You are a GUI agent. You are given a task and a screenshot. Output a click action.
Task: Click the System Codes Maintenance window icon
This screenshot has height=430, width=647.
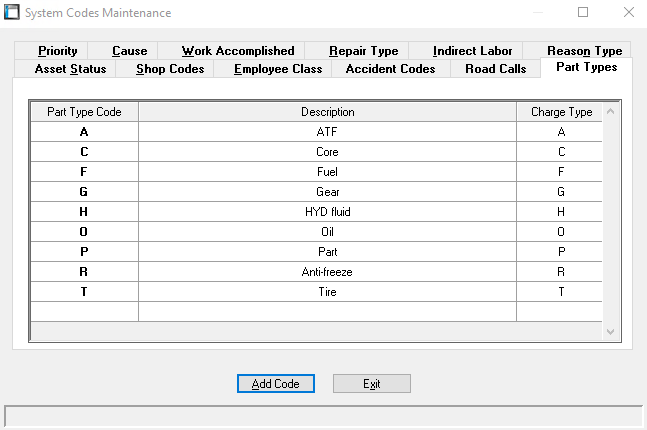tap(13, 13)
